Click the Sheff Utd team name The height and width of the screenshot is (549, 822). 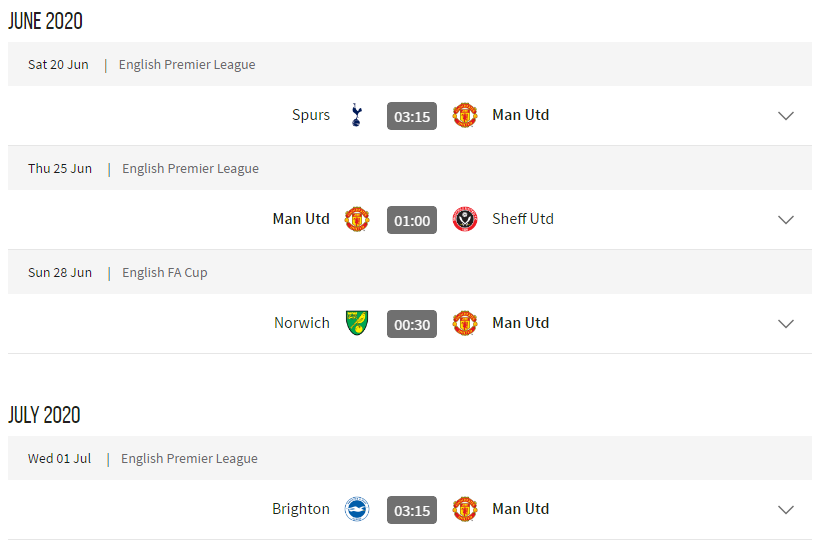point(523,219)
